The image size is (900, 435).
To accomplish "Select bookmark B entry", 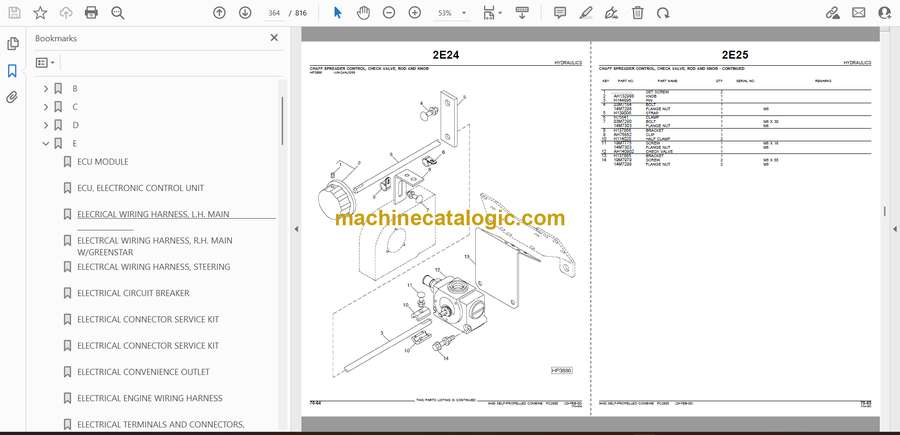I will [75, 89].
